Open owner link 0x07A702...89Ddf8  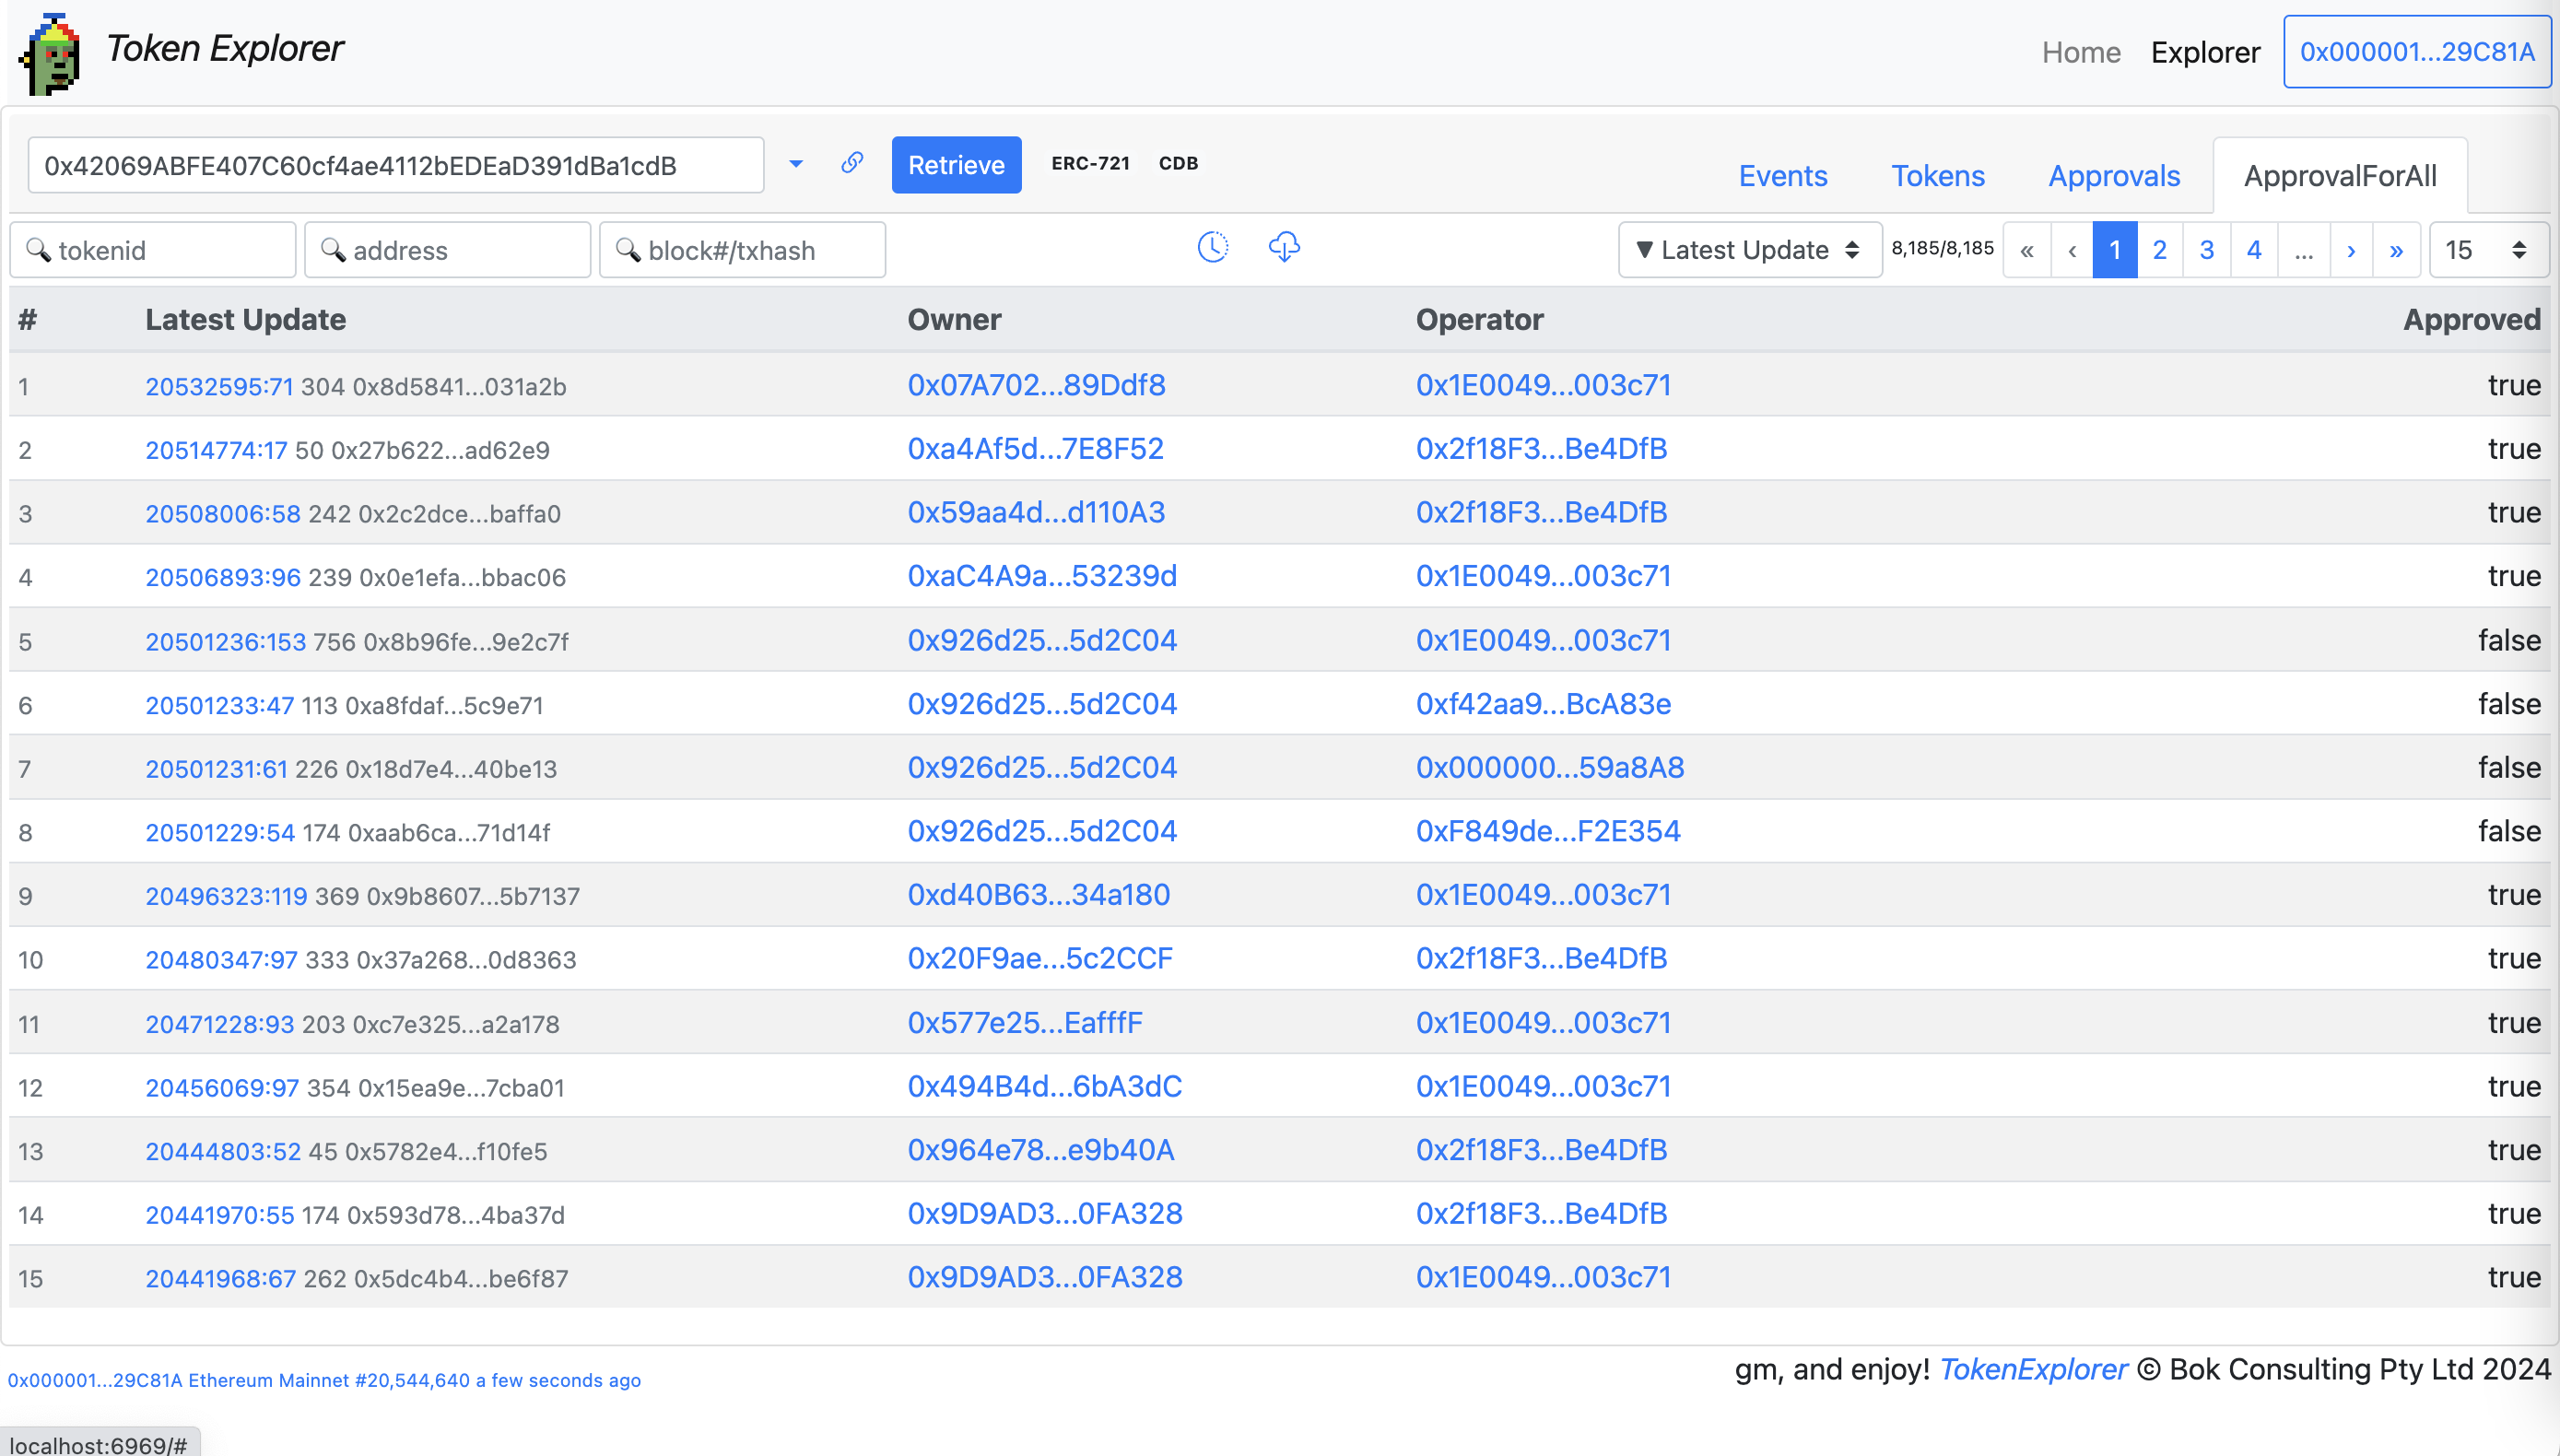pyautogui.click(x=1036, y=385)
